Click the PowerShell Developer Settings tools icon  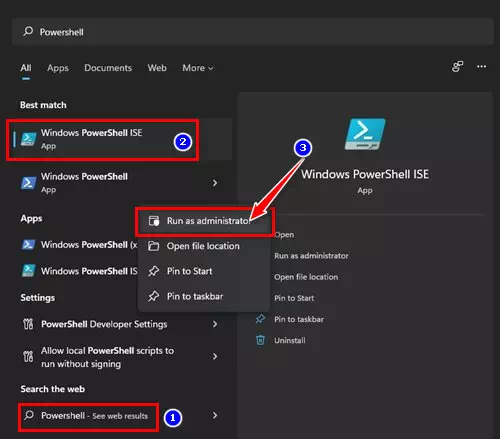click(28, 324)
